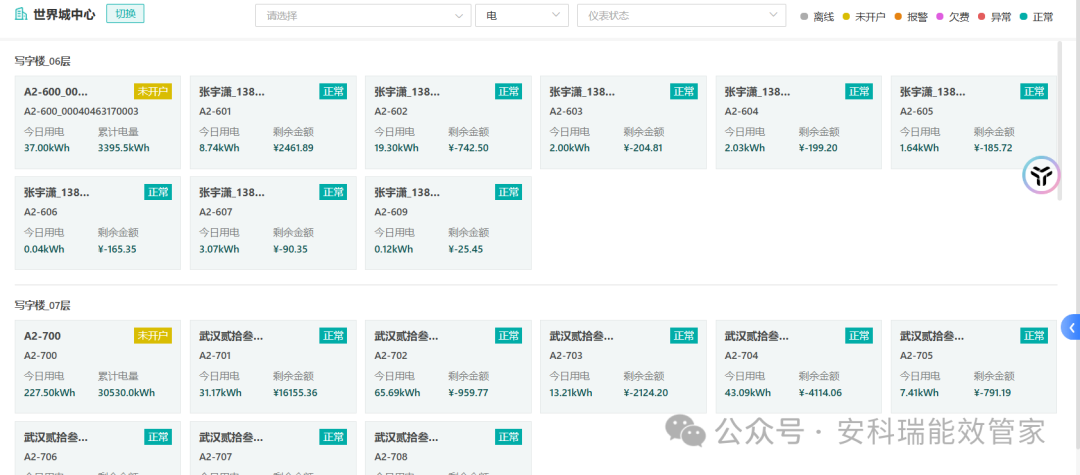Click the 未开户 yellow legend dot
The width and height of the screenshot is (1080, 475).
[847, 17]
